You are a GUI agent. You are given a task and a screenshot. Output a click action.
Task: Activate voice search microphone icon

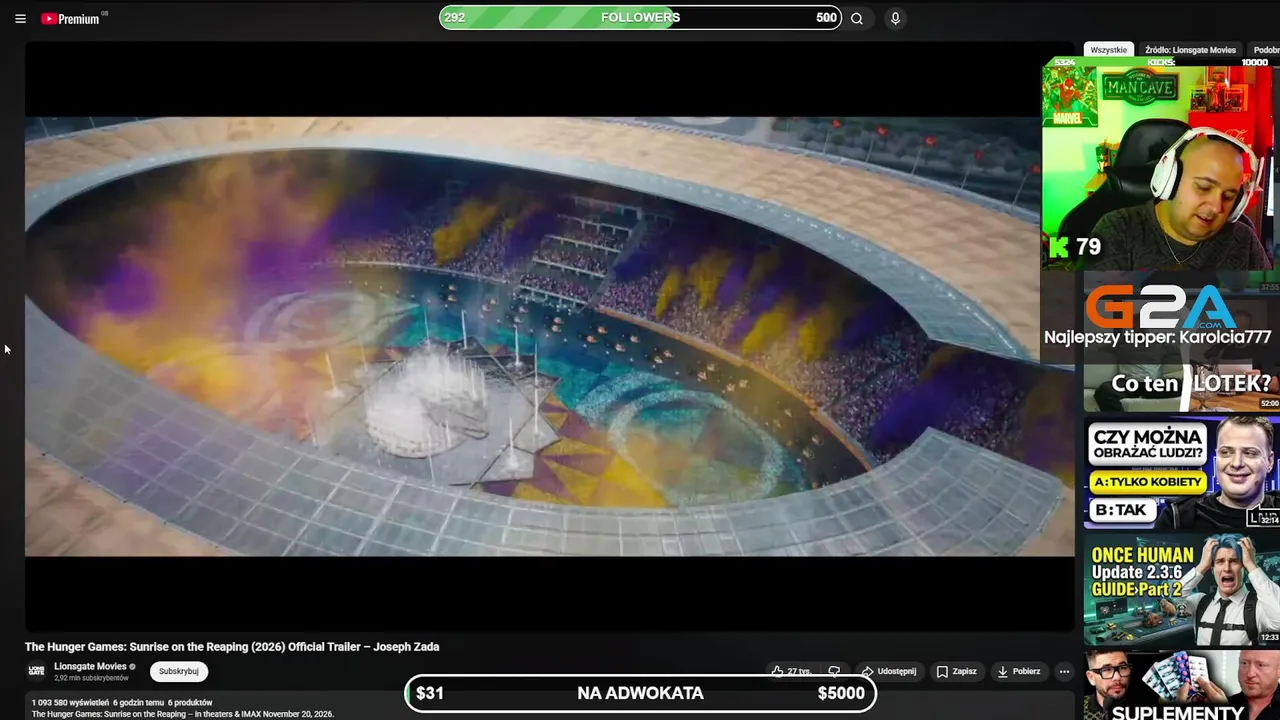click(x=895, y=18)
